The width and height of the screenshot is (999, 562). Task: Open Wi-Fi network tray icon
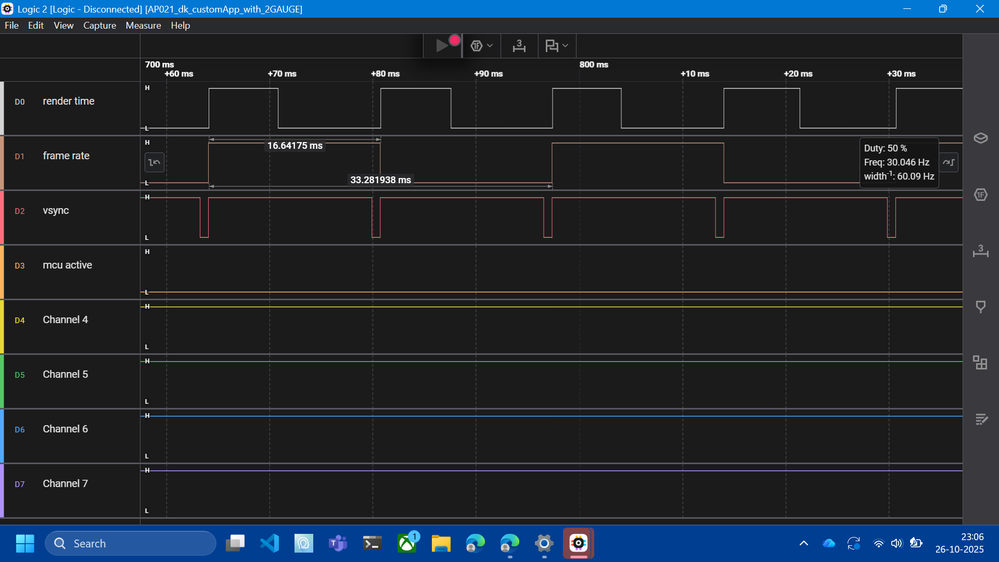(x=879, y=544)
